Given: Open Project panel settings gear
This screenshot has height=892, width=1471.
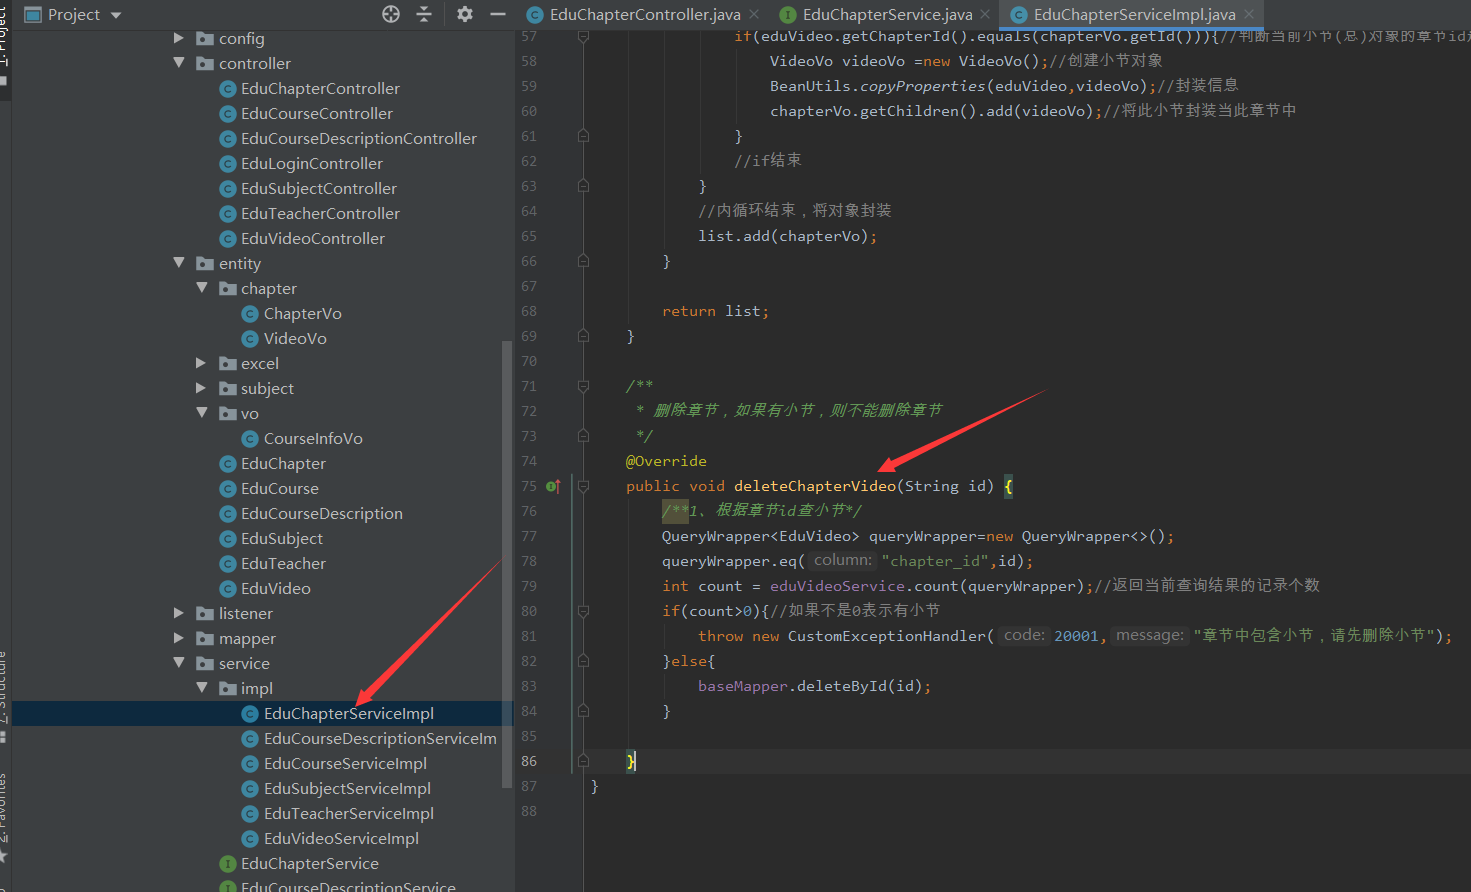Looking at the screenshot, I should (x=465, y=14).
